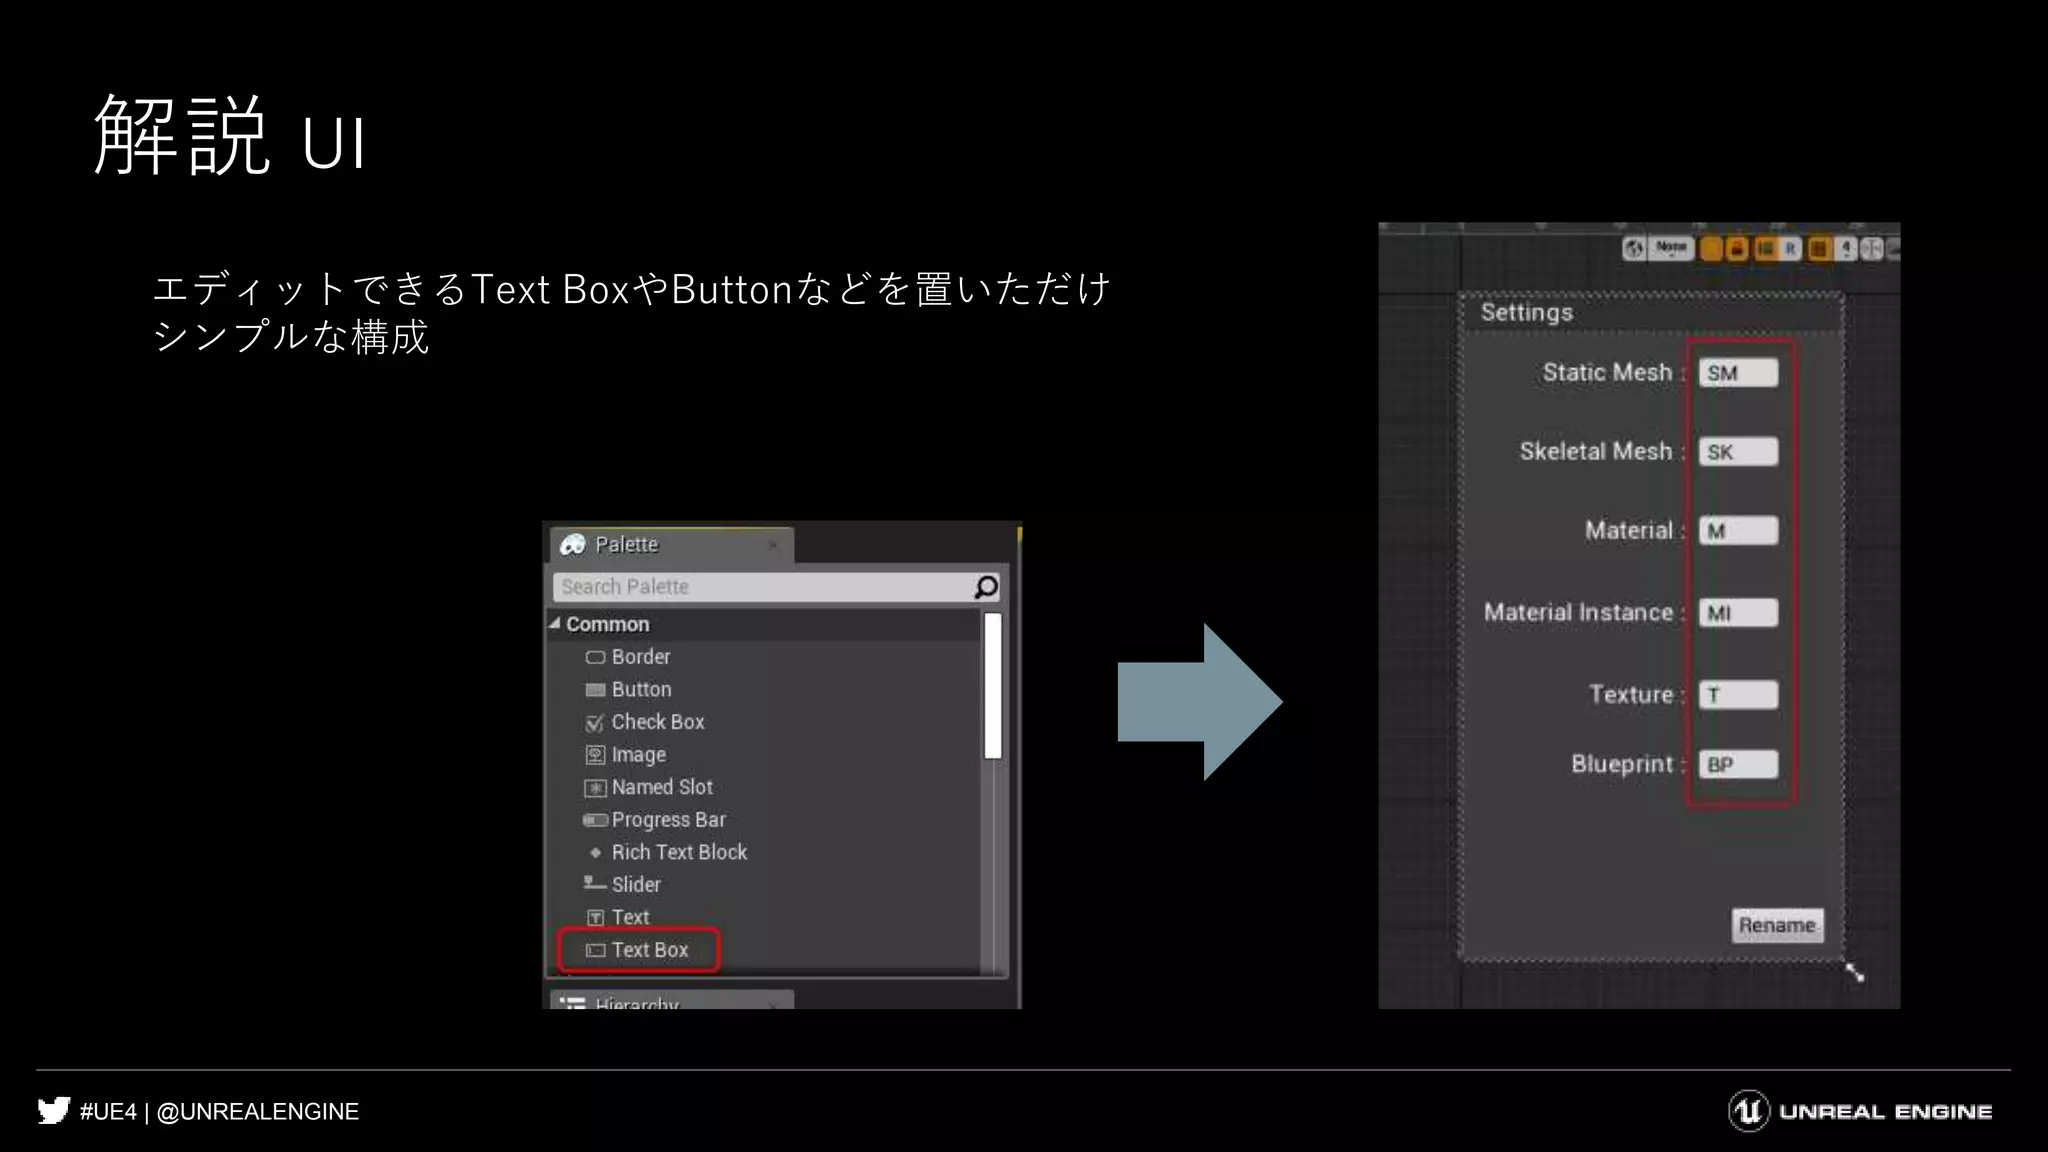This screenshot has width=2048, height=1152.
Task: Select the Text Box widget entry
Action: coord(638,950)
